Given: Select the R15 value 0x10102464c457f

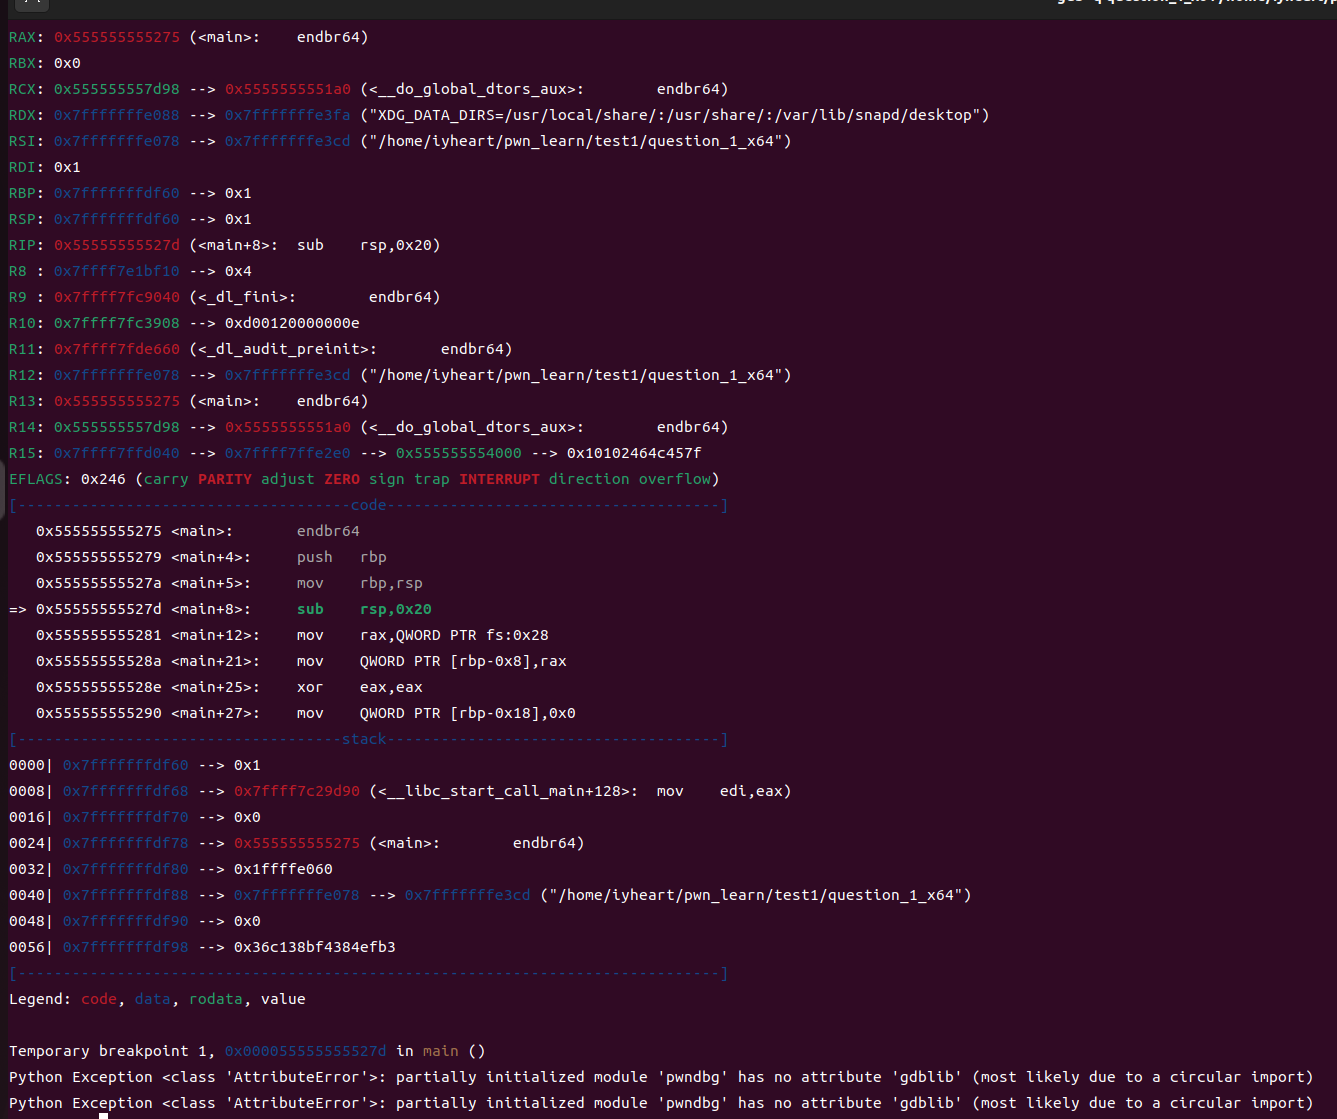Looking at the screenshot, I should click(634, 453).
